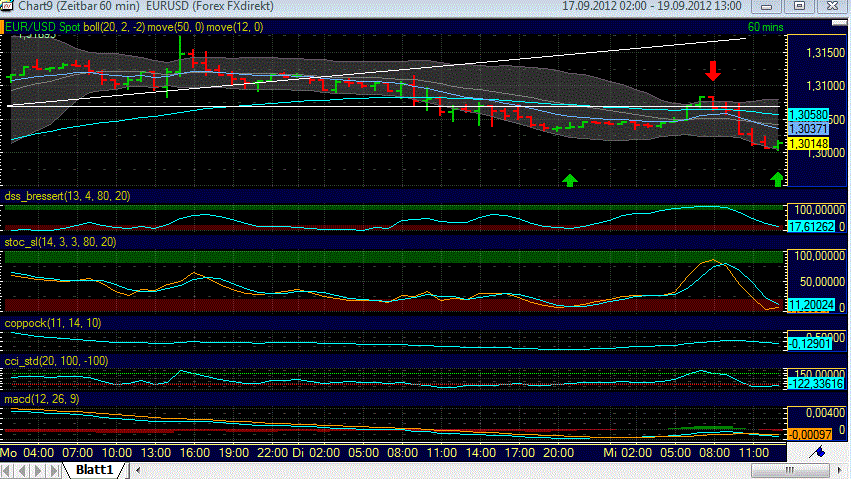Click the chart window icon in title bar
This screenshot has height=479, width=851.
[x=7, y=6]
